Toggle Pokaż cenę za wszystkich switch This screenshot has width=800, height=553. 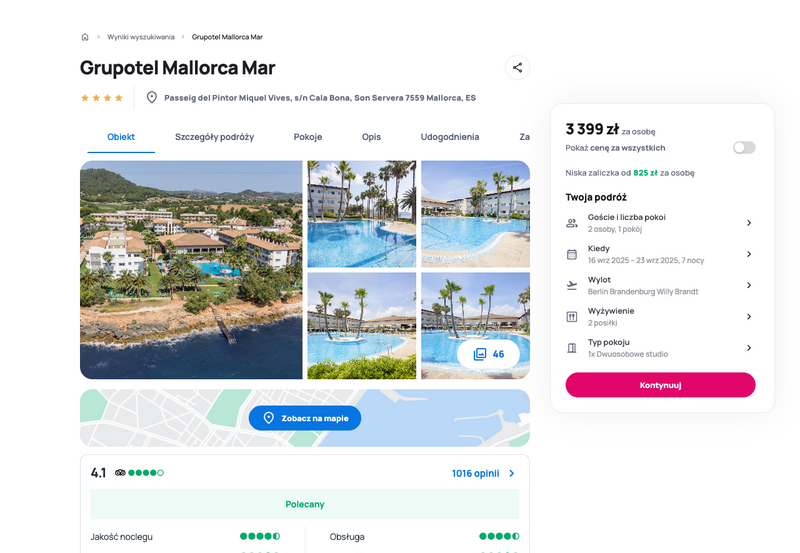click(x=744, y=148)
